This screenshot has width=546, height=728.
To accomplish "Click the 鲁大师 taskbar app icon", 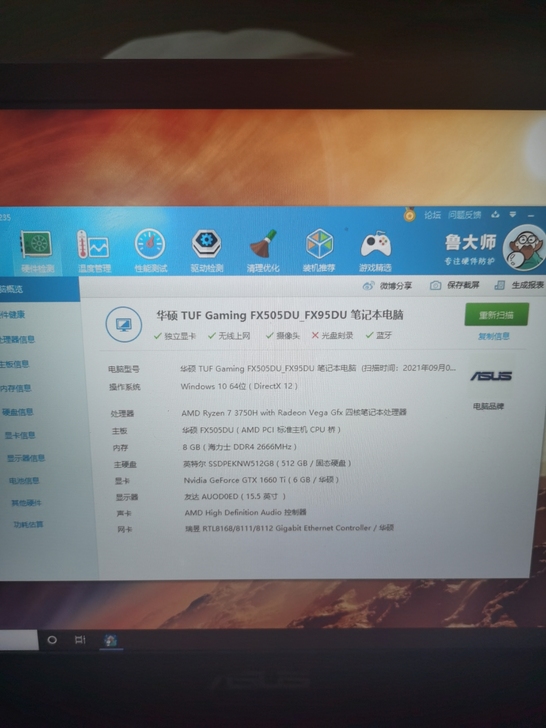I will pos(110,640).
